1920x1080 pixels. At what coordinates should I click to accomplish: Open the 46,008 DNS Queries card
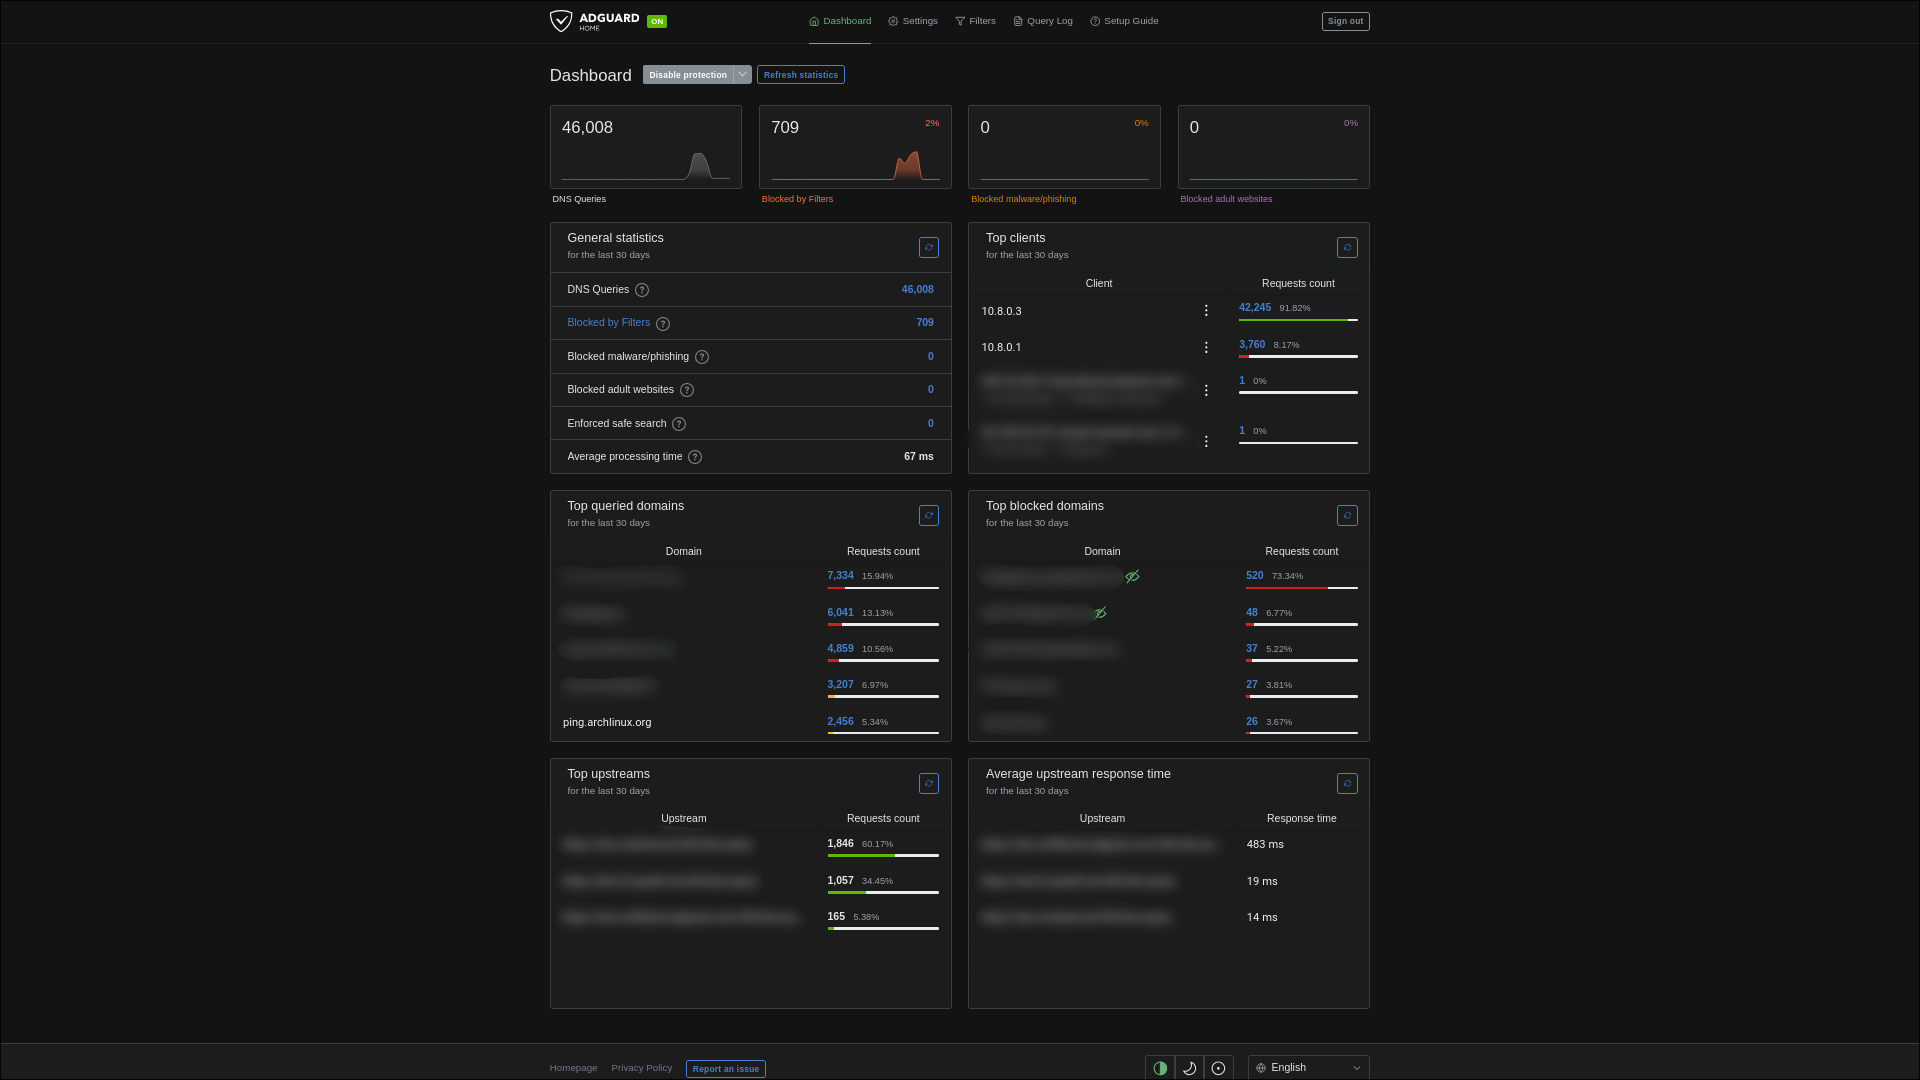(646, 147)
